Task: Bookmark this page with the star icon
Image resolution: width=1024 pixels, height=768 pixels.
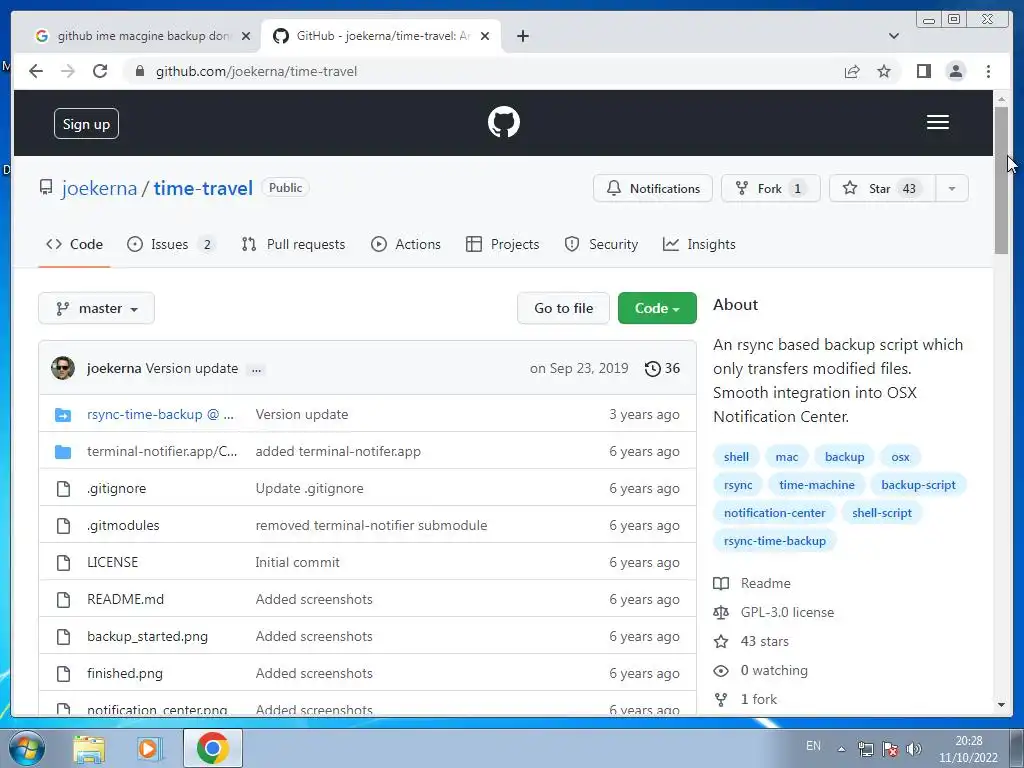Action: 884,71
